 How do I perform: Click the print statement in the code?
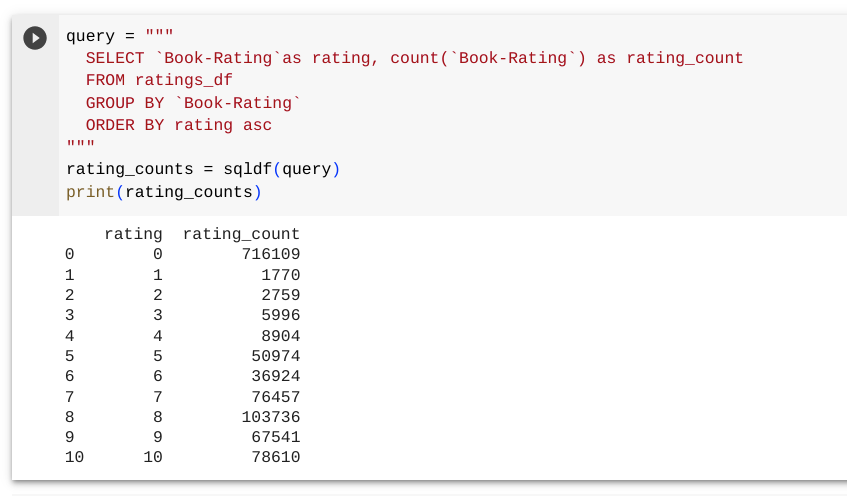pos(90,192)
